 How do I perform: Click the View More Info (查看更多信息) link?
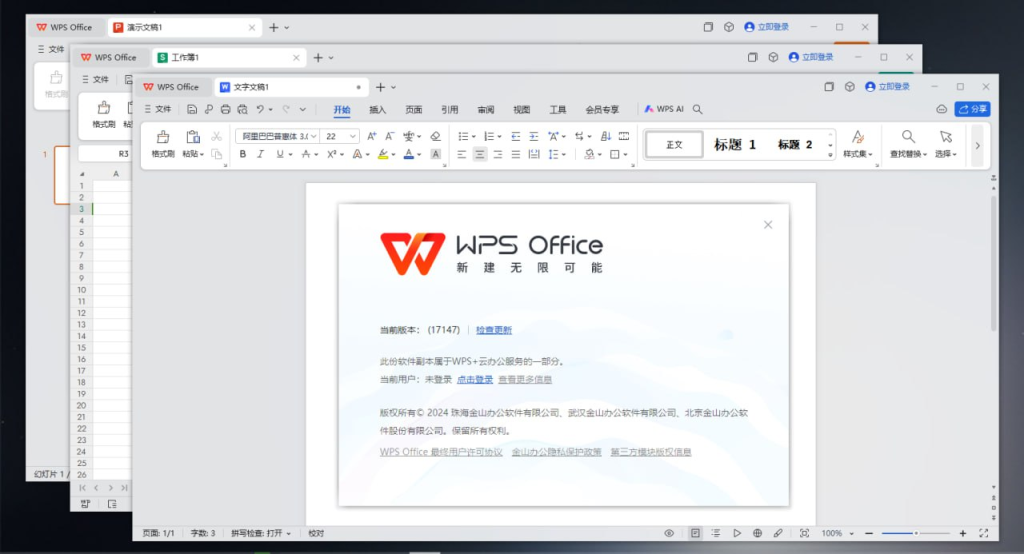tap(525, 380)
